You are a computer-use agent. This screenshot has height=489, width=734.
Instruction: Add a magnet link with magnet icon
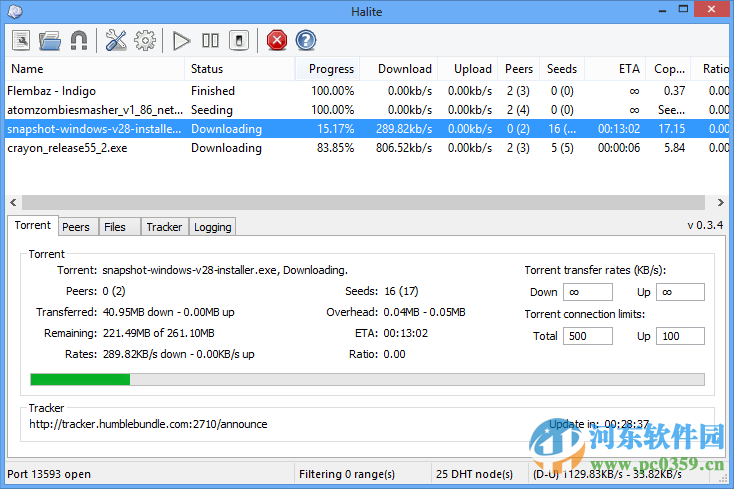click(79, 41)
